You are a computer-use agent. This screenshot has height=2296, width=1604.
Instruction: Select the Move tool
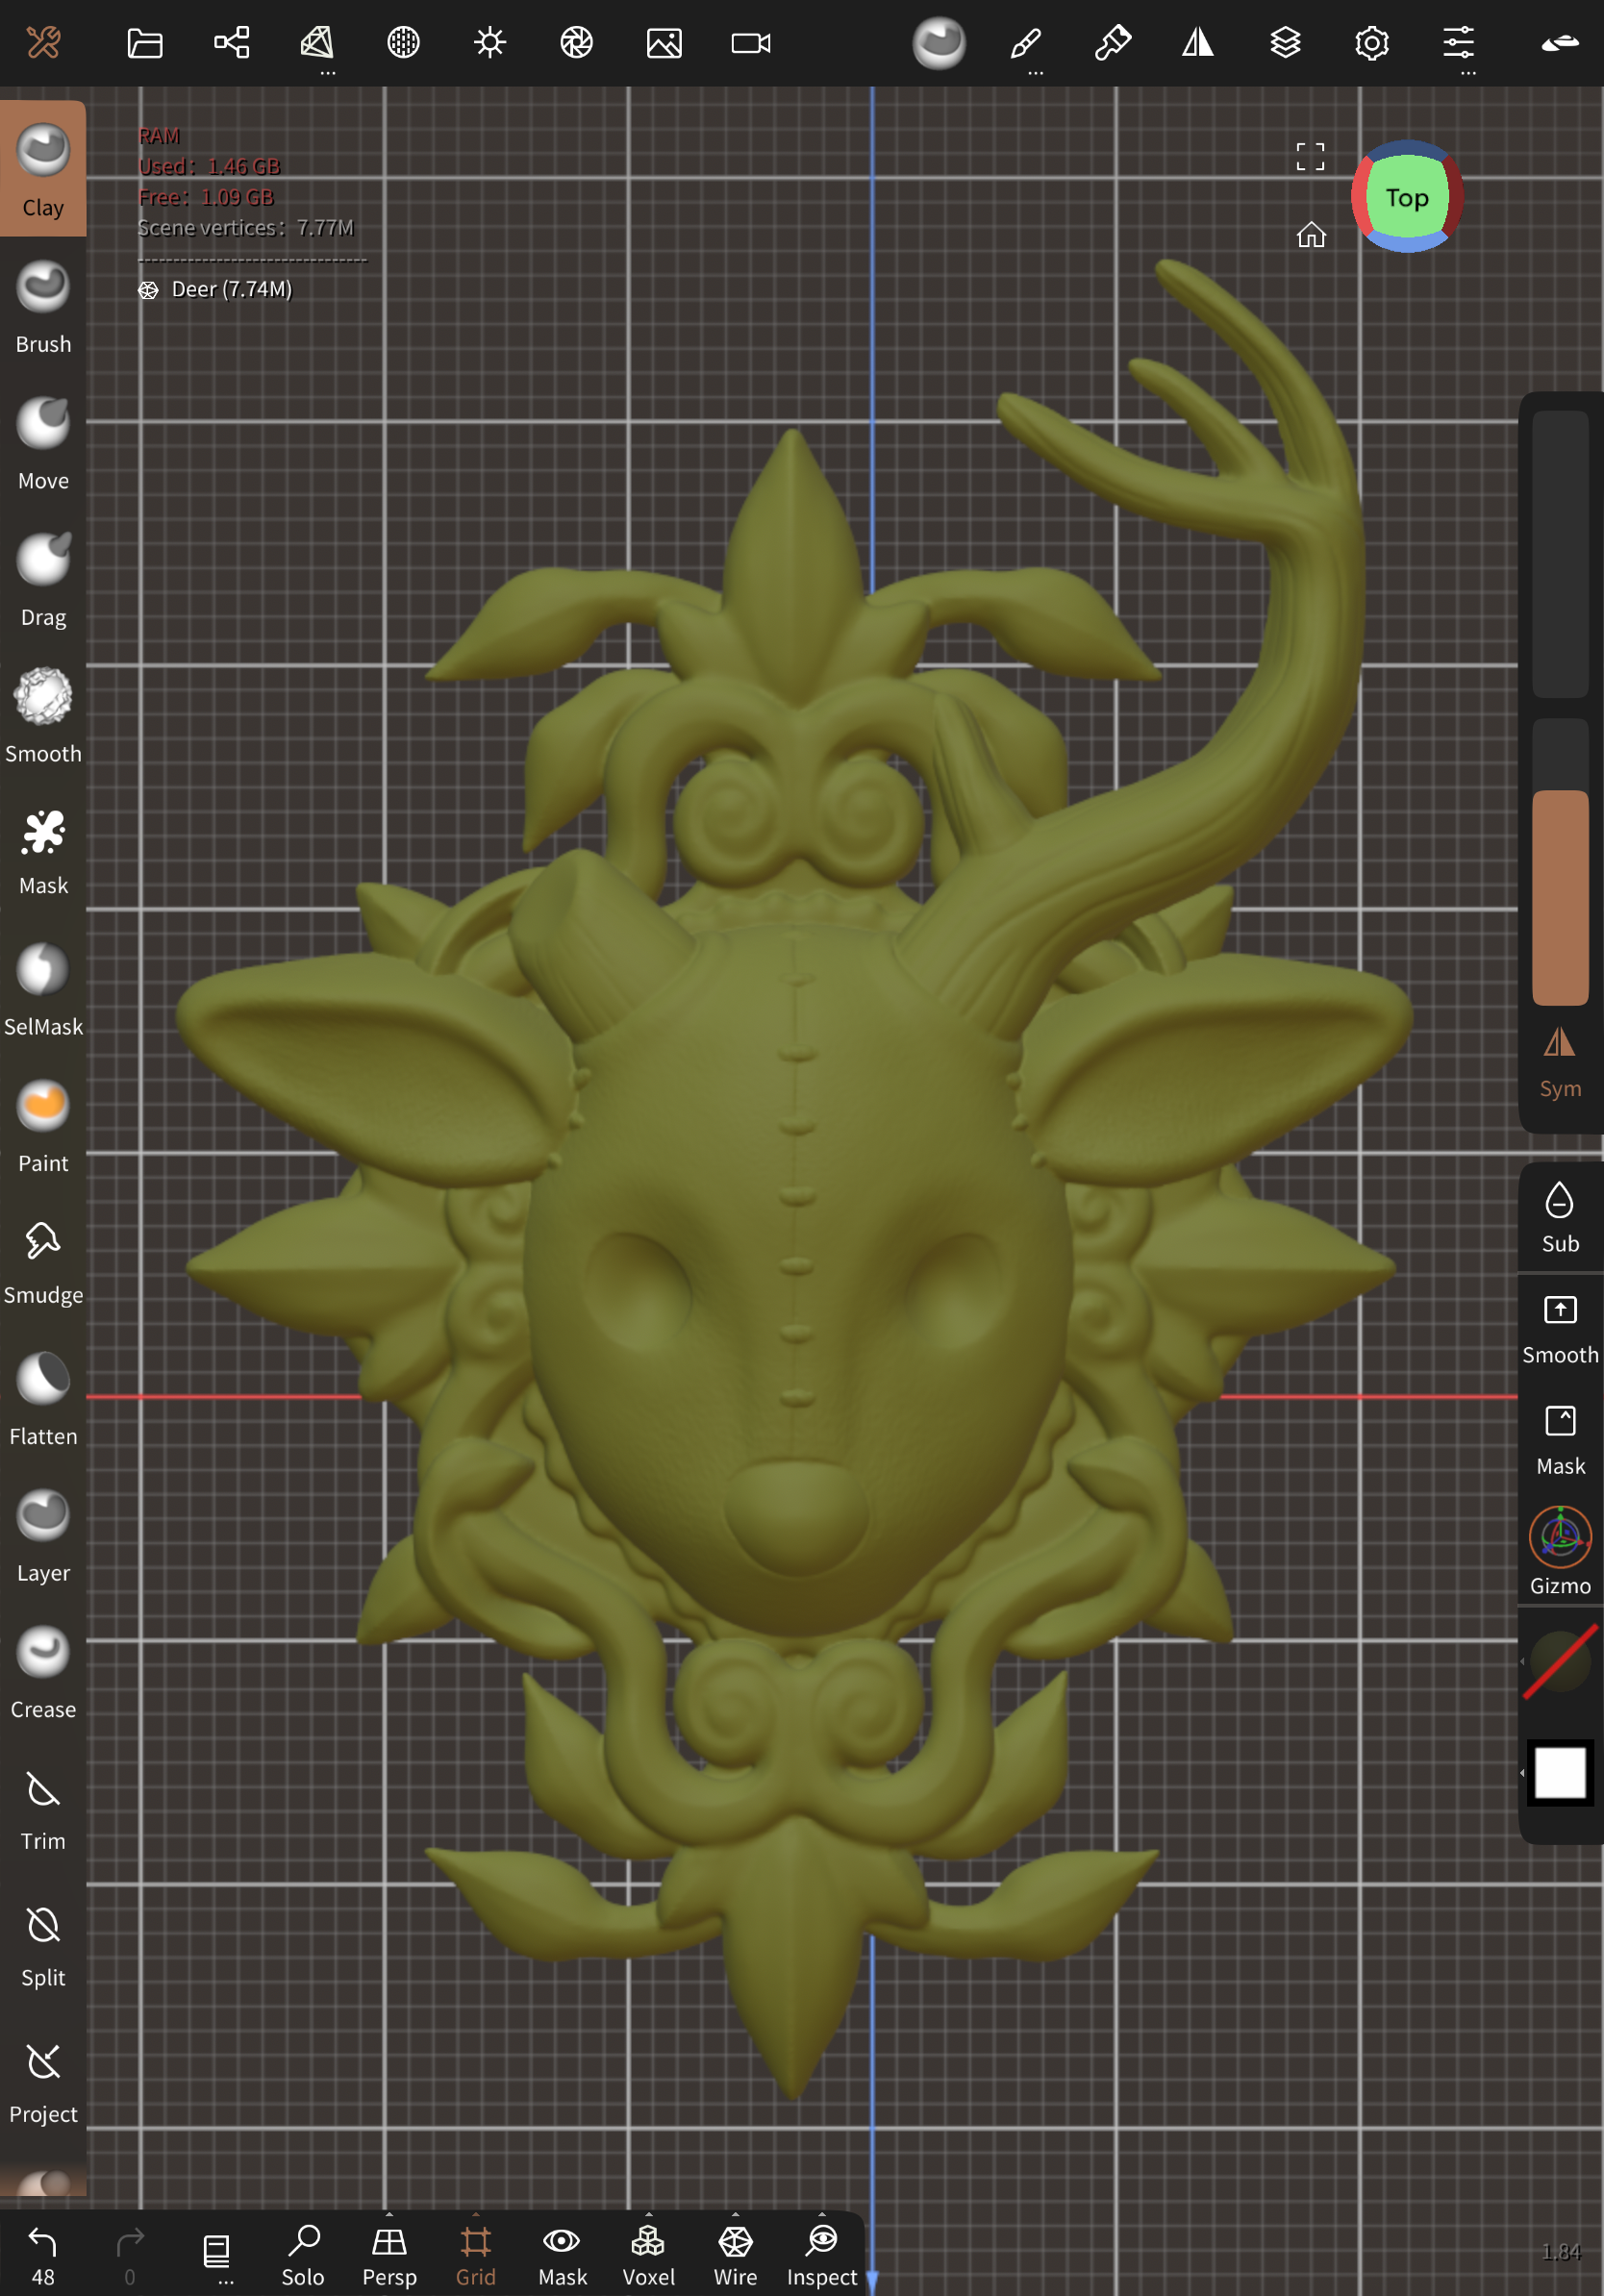pos(42,438)
